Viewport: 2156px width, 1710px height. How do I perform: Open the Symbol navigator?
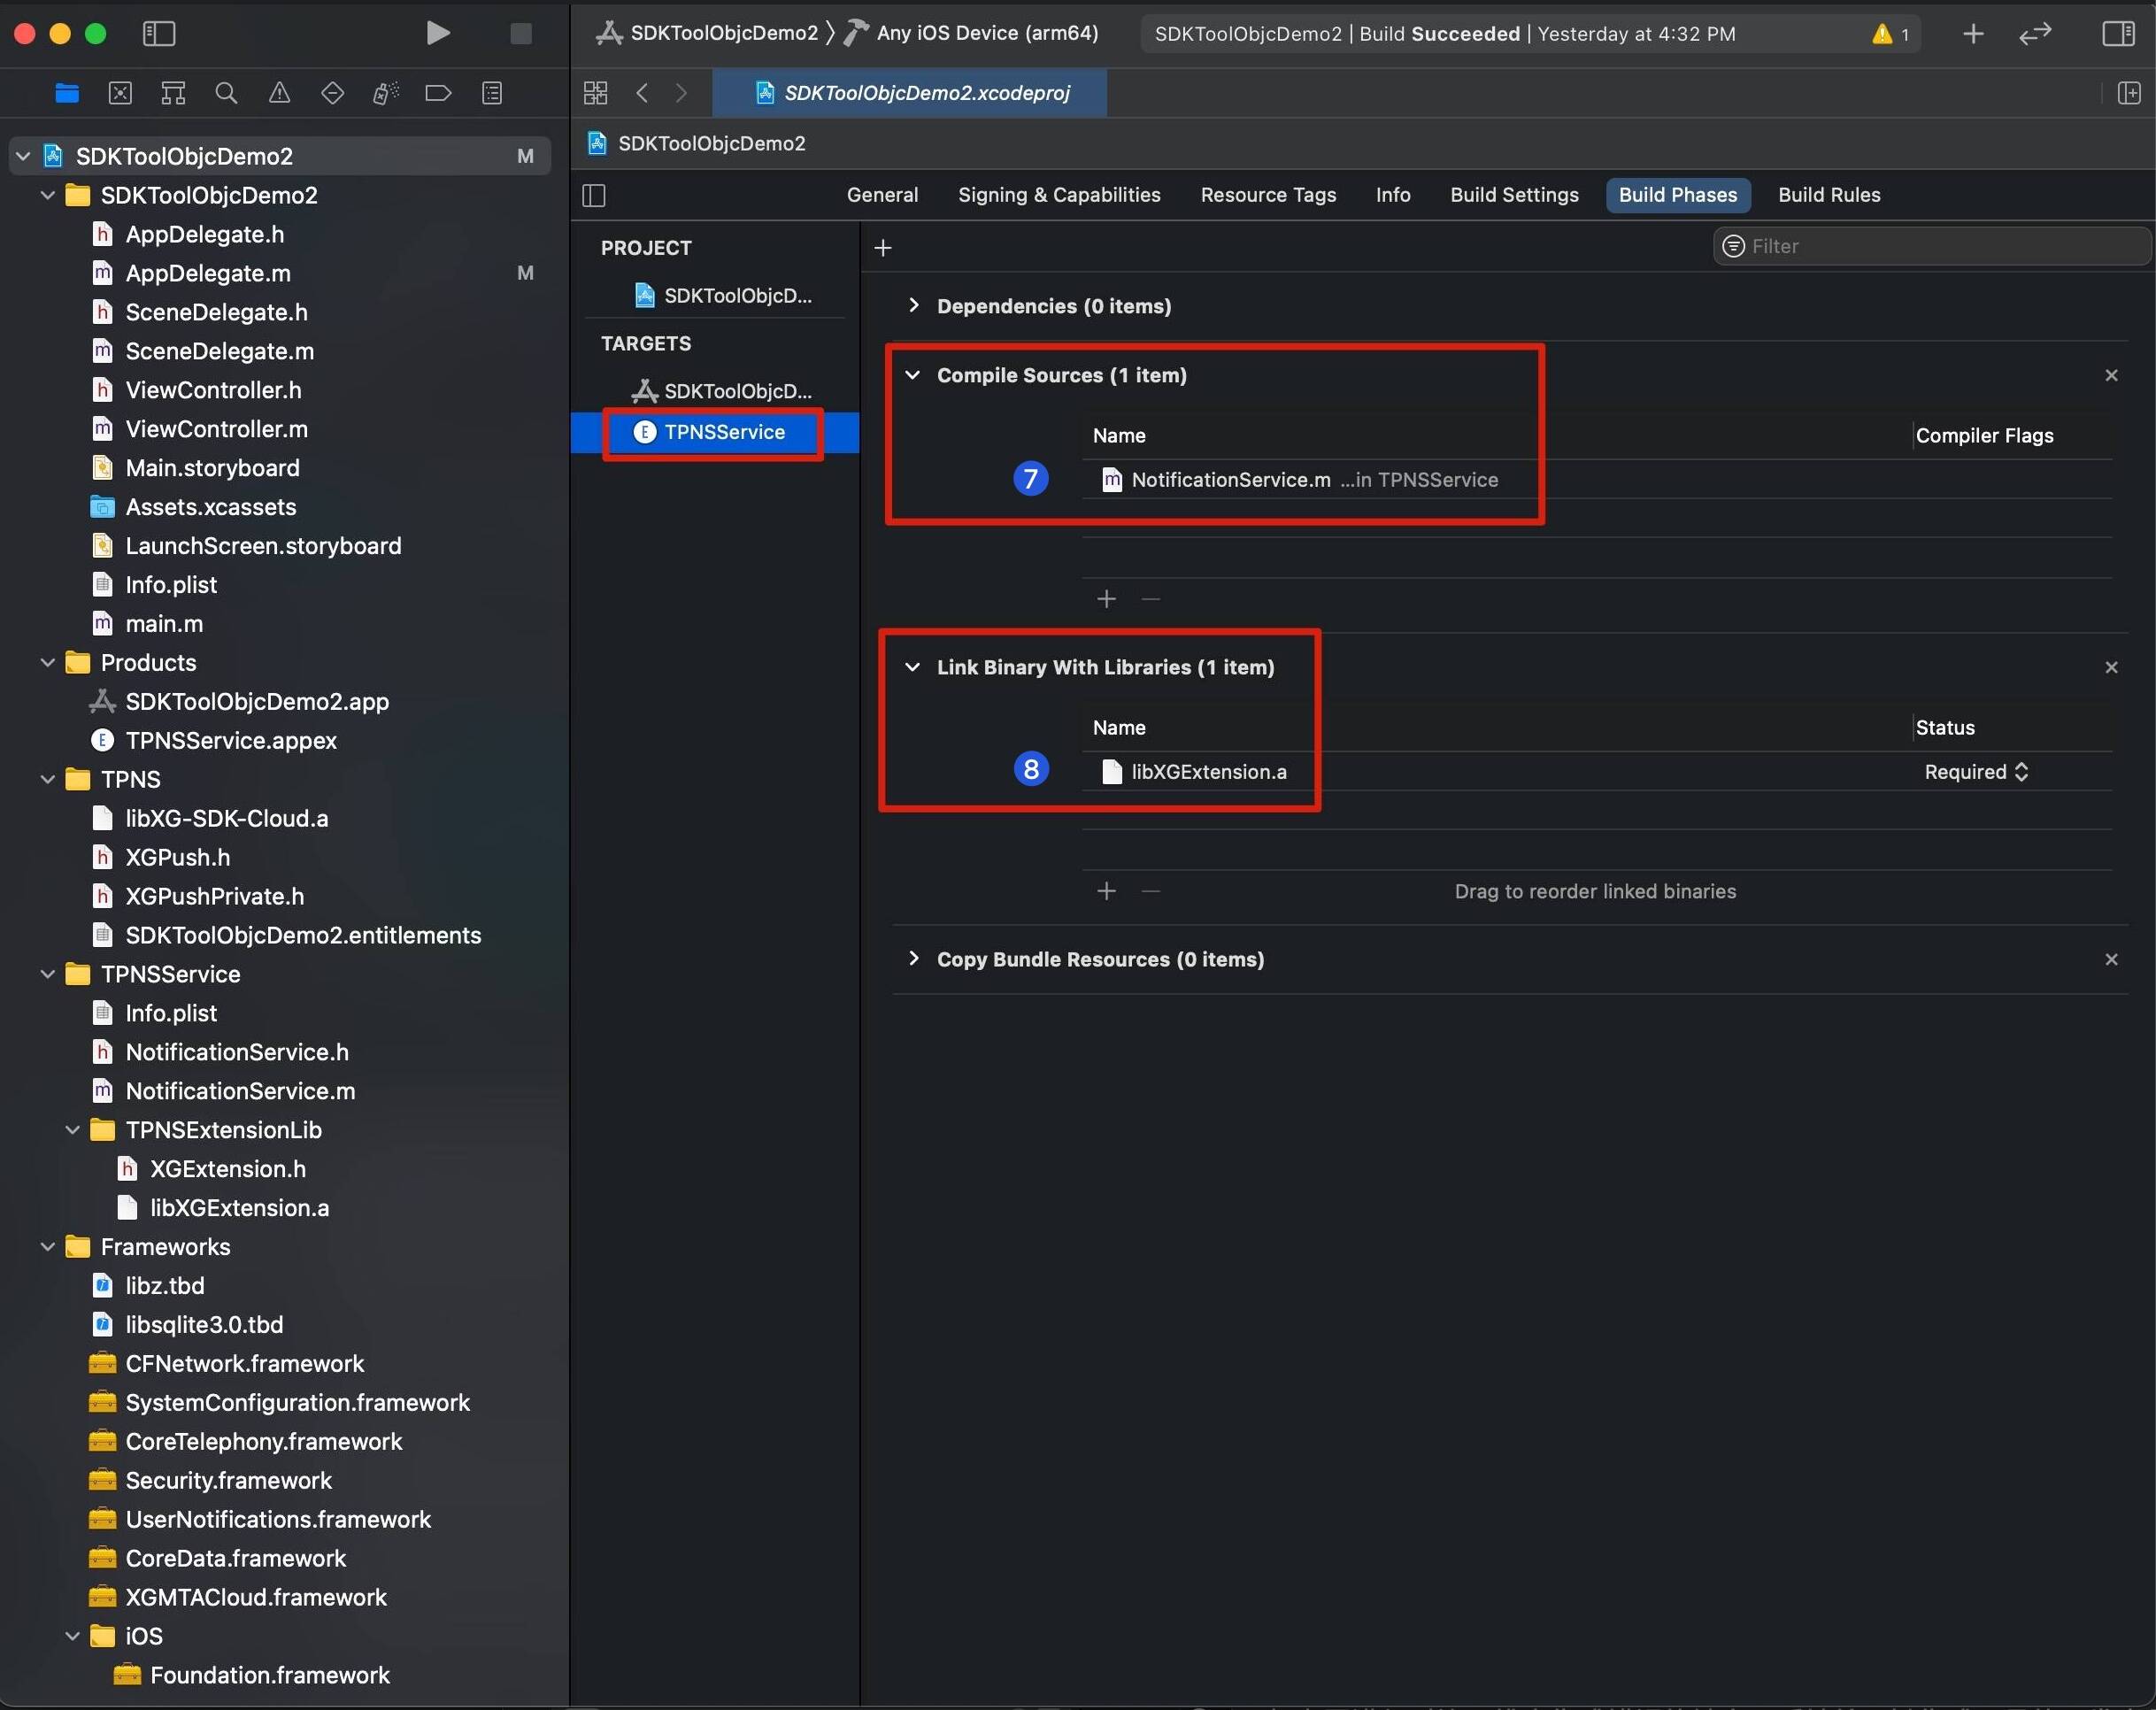click(173, 93)
